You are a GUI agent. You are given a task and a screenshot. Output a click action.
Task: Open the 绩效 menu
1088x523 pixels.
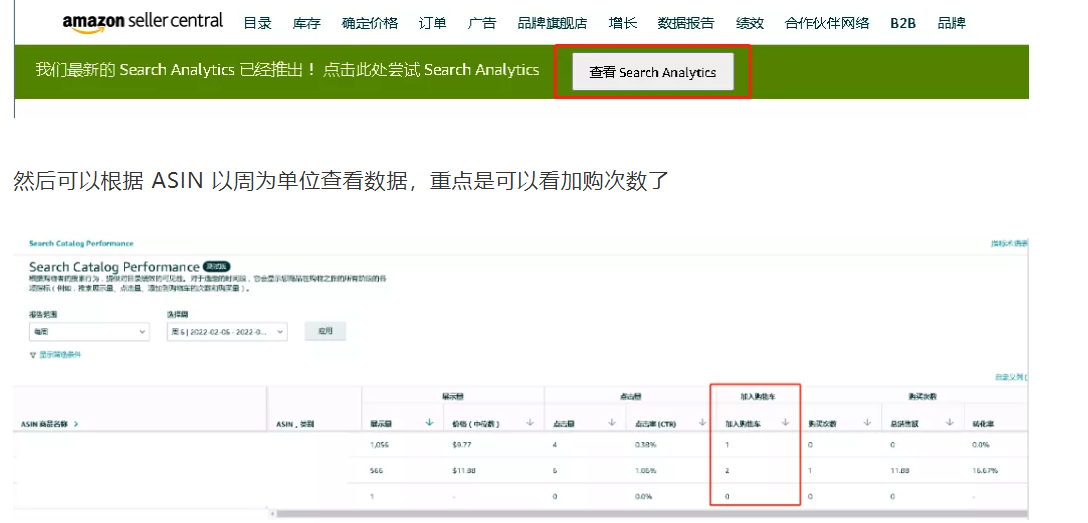click(x=750, y=23)
